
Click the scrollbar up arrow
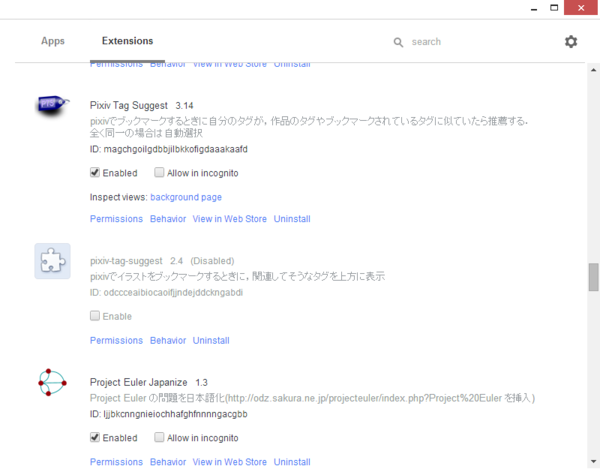593,70
